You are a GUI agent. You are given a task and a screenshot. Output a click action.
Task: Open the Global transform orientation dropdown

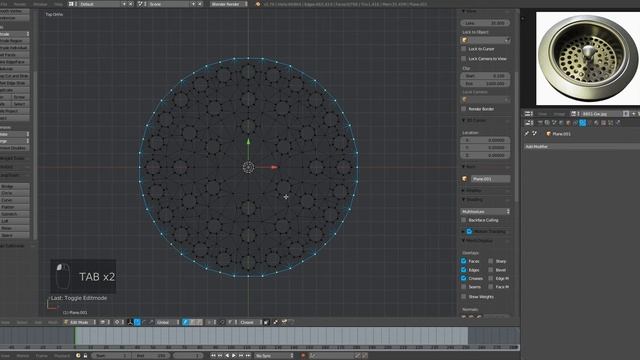point(167,322)
